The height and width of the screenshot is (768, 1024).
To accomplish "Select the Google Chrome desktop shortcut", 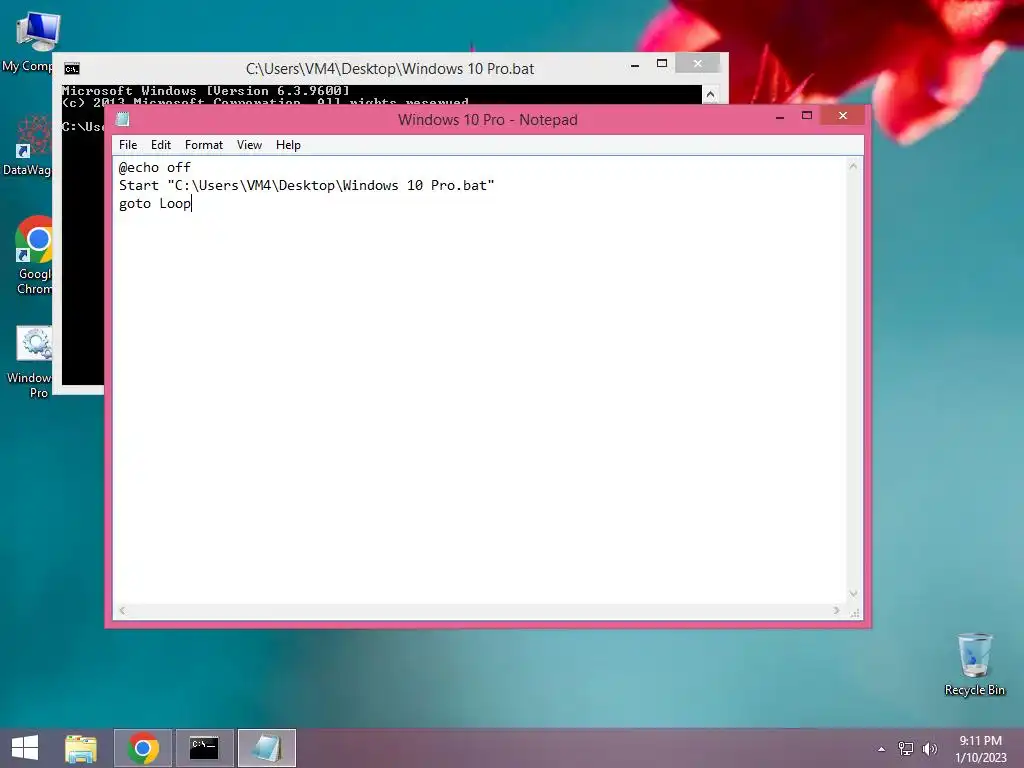I will point(34,255).
